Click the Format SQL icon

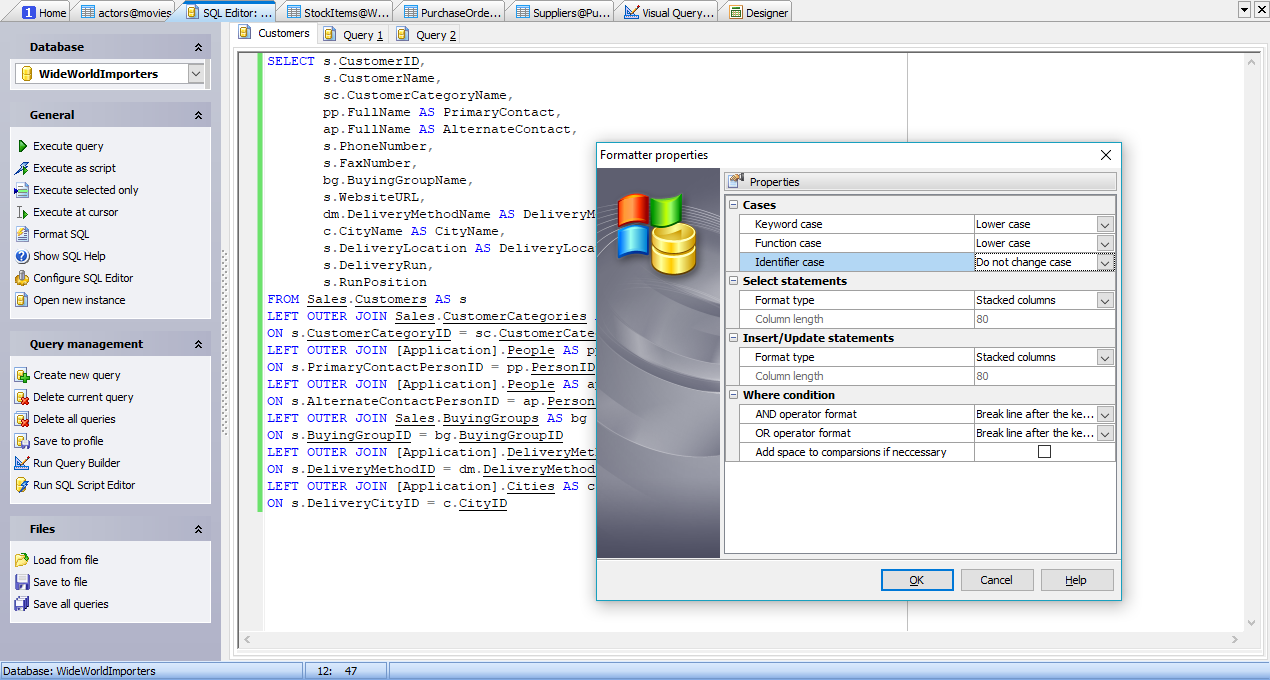pos(22,234)
